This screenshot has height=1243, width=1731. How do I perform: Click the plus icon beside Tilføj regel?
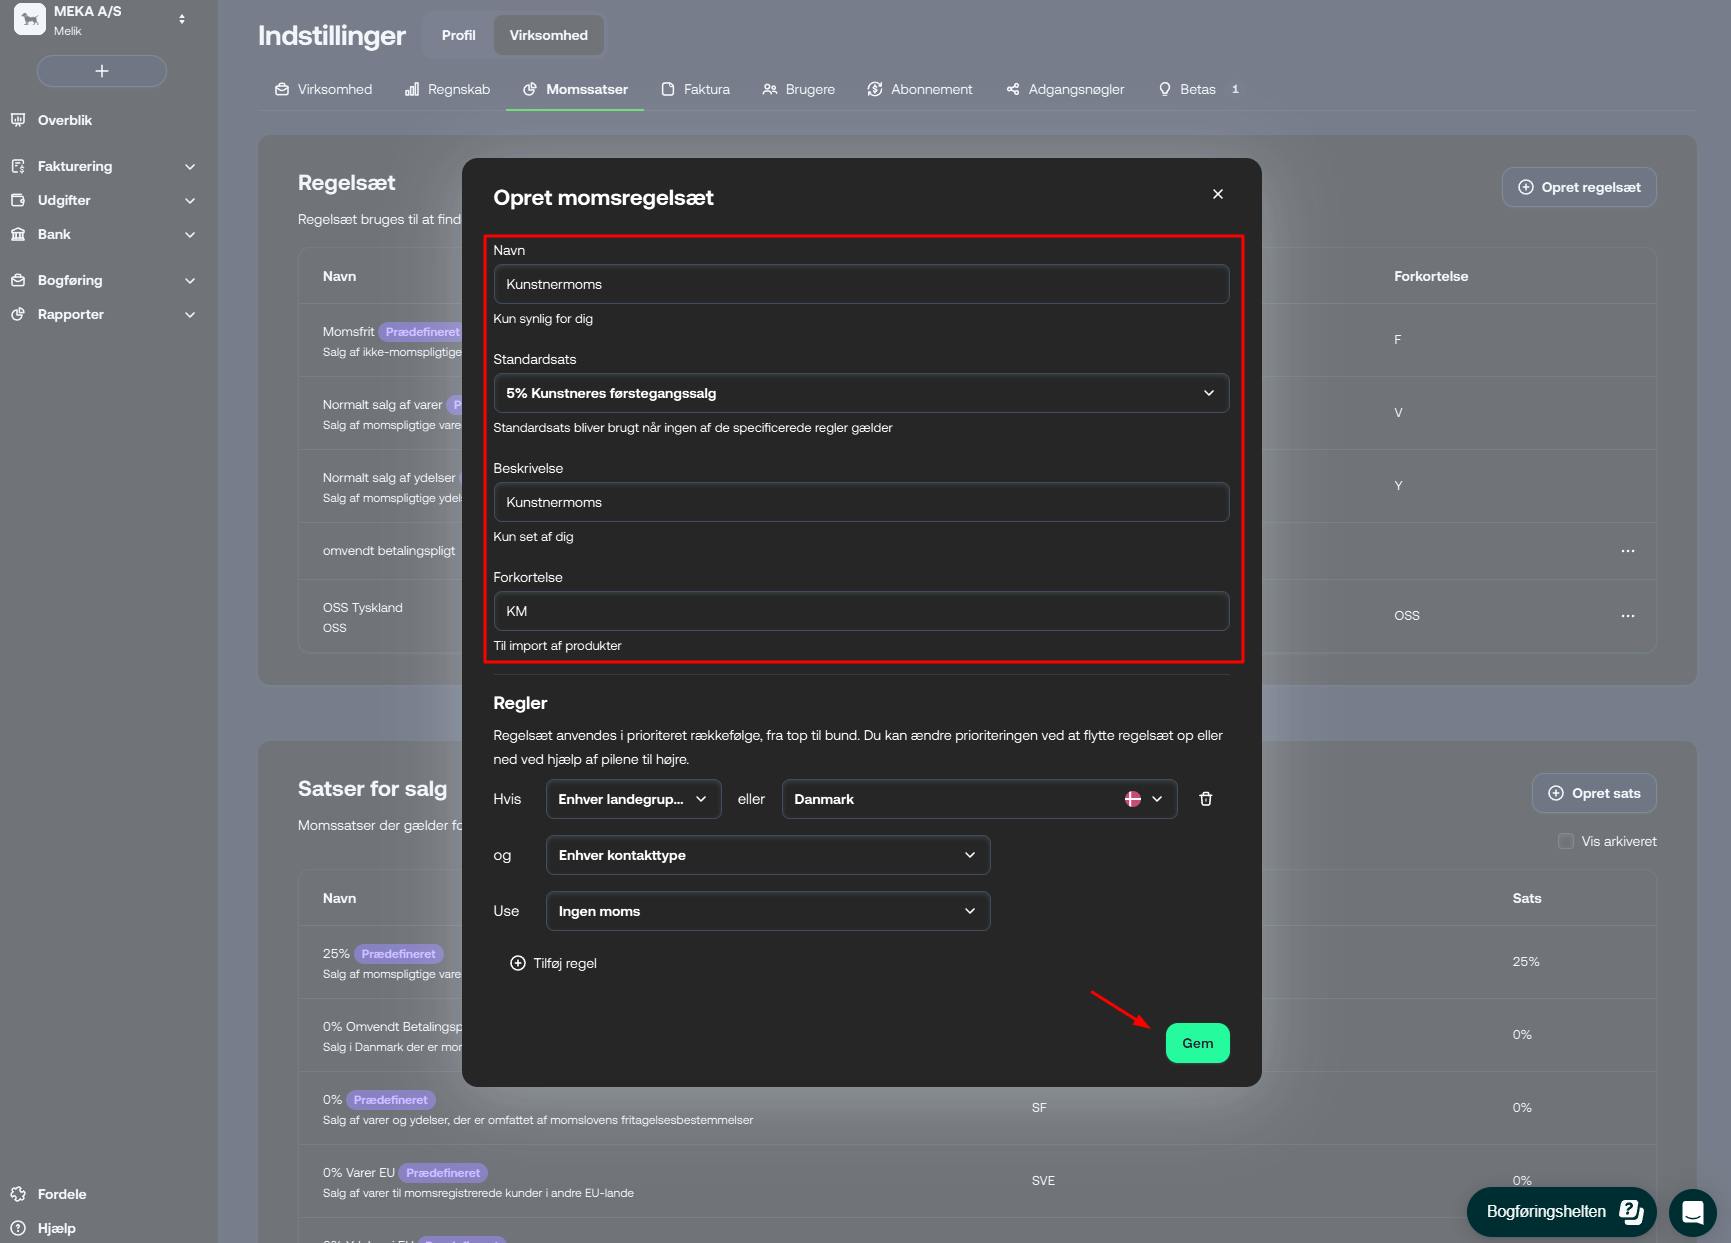click(518, 963)
